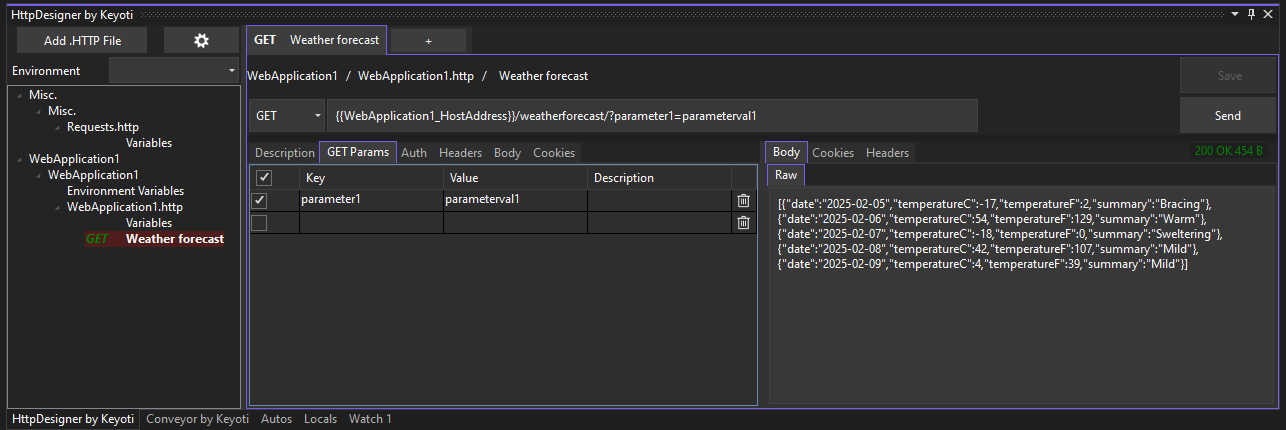The height and width of the screenshot is (430, 1286).
Task: Click the raw JSON response text
Action: 1000,233
